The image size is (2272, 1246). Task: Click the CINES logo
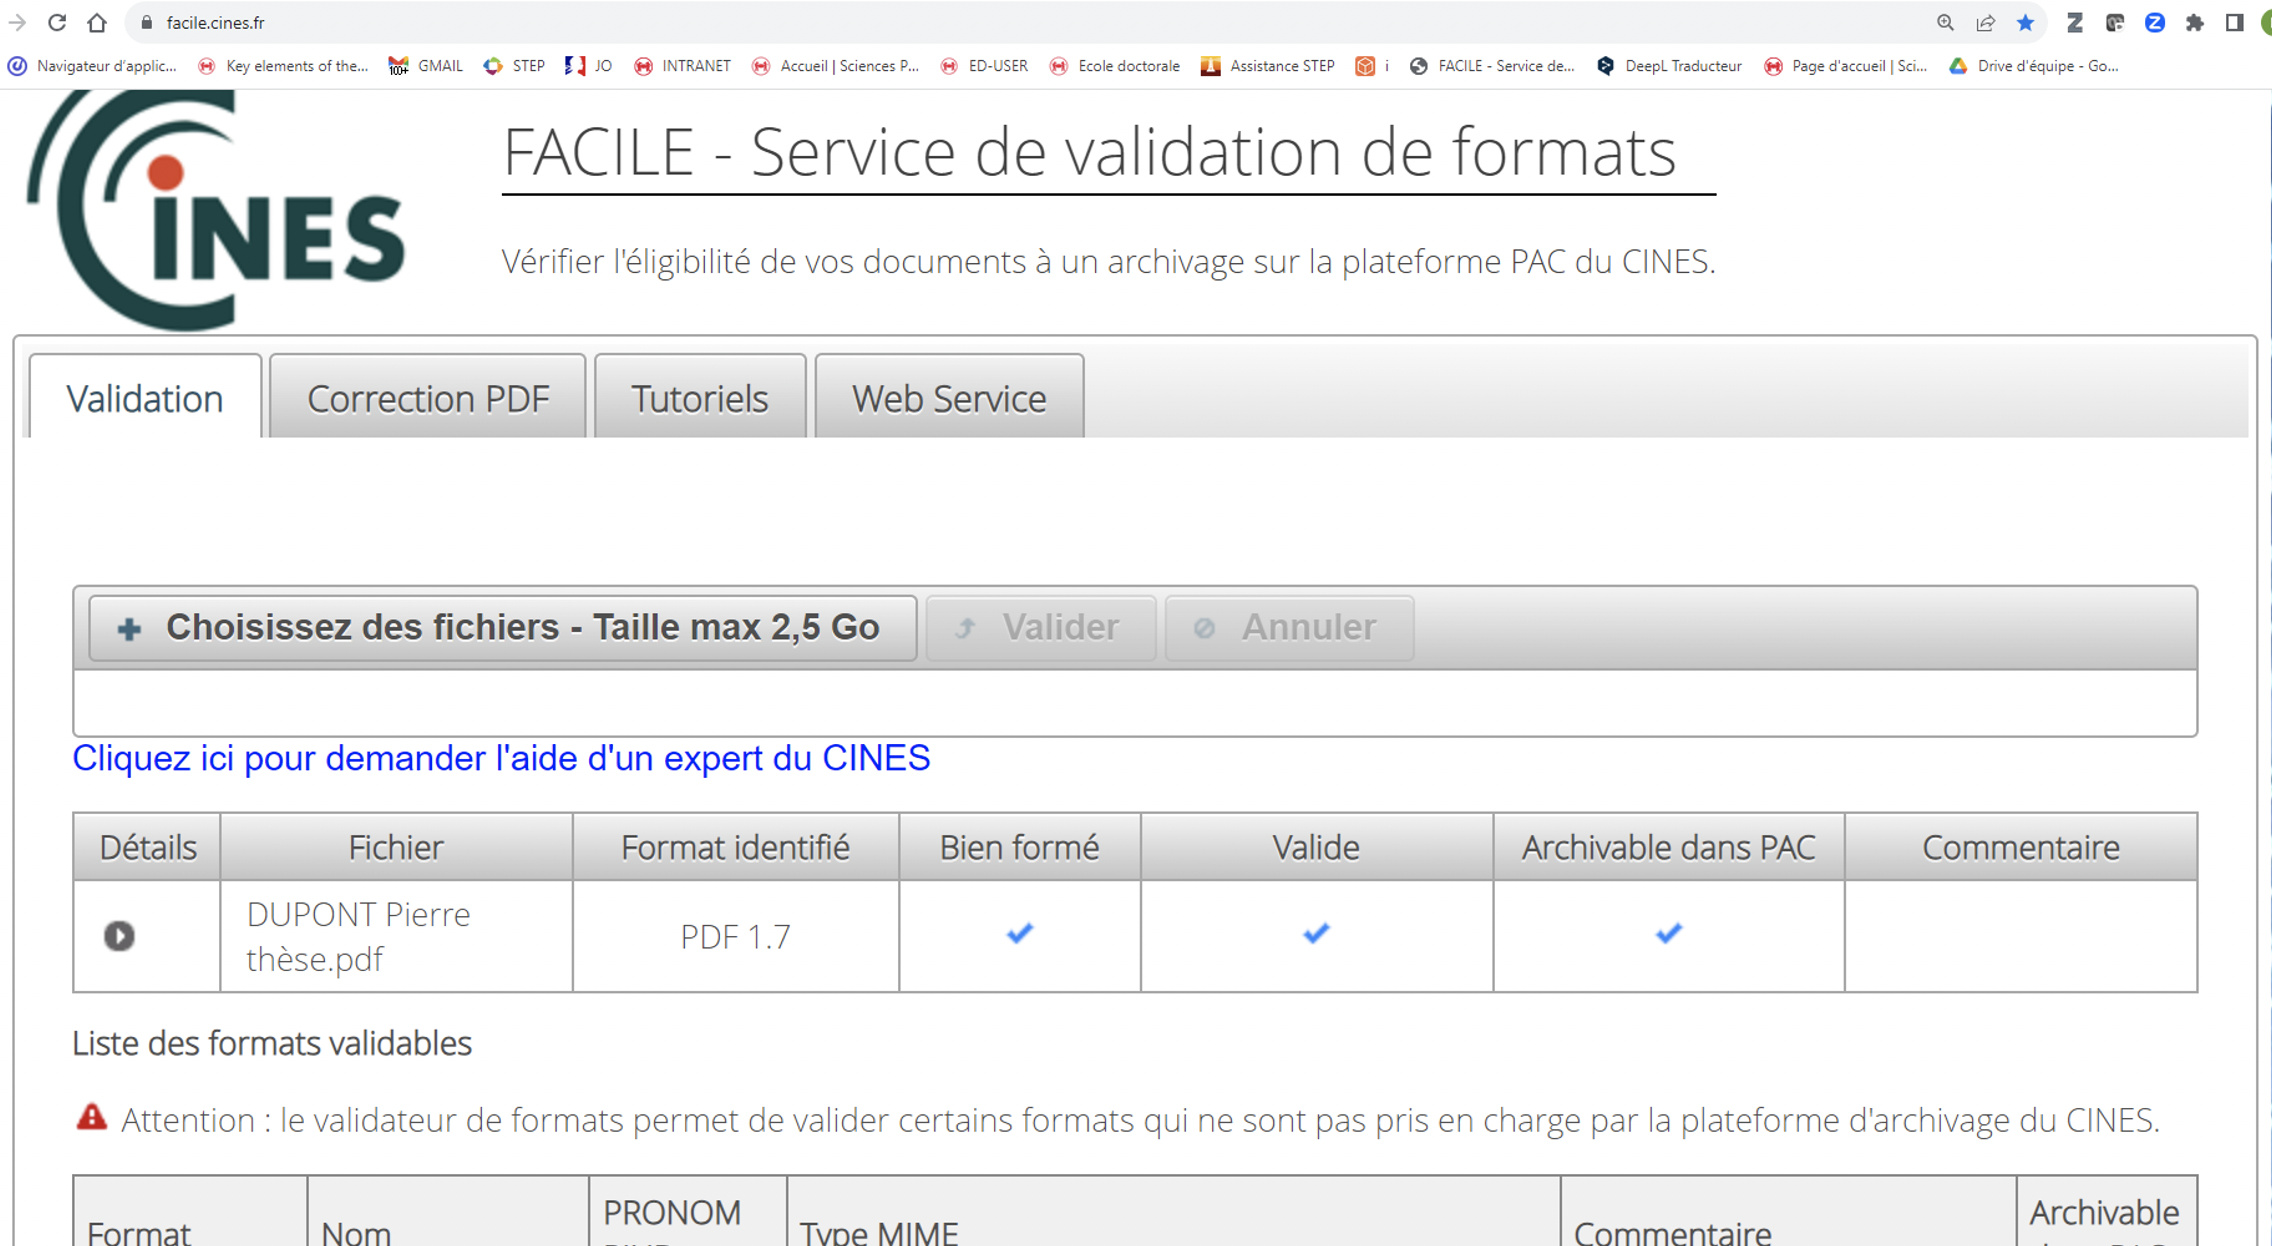(x=215, y=210)
